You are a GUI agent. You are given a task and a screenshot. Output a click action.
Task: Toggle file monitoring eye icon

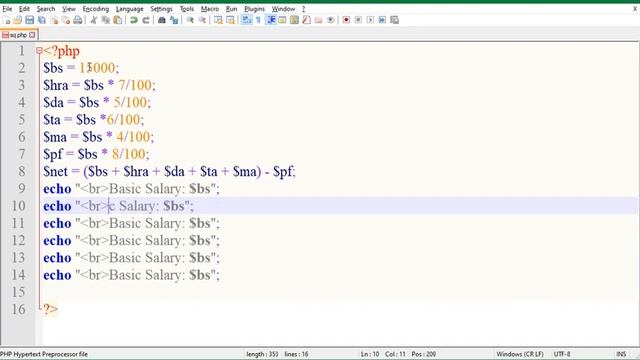pos(331,20)
